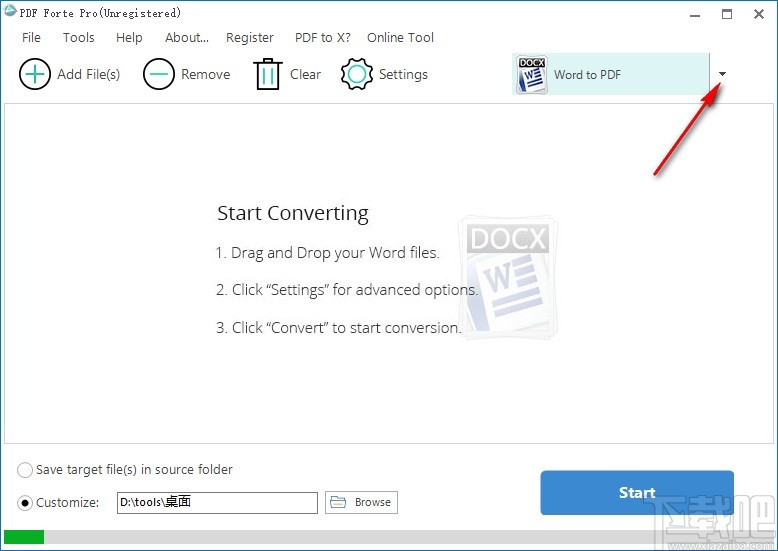Click the Add File(s) plus icon

35,74
